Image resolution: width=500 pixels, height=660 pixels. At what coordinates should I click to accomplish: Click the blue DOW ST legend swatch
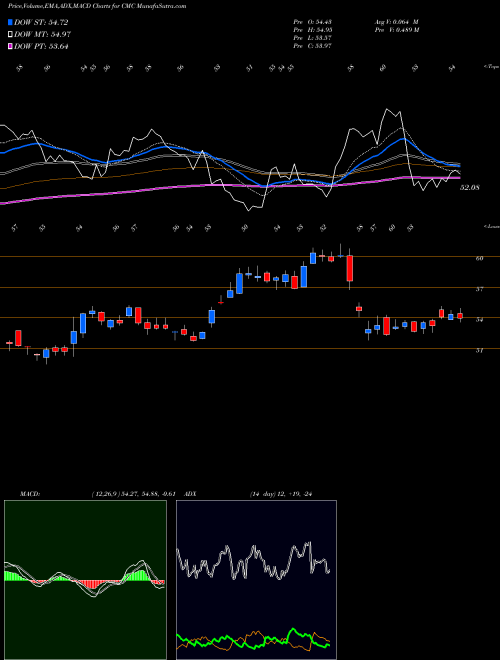(x=10, y=22)
